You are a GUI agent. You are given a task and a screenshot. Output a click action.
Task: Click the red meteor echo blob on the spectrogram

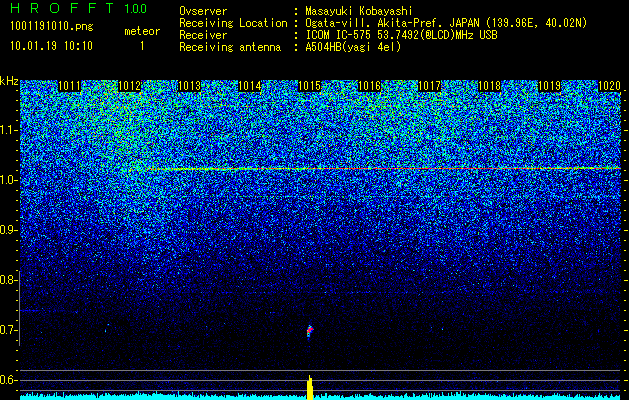pyautogui.click(x=310, y=331)
